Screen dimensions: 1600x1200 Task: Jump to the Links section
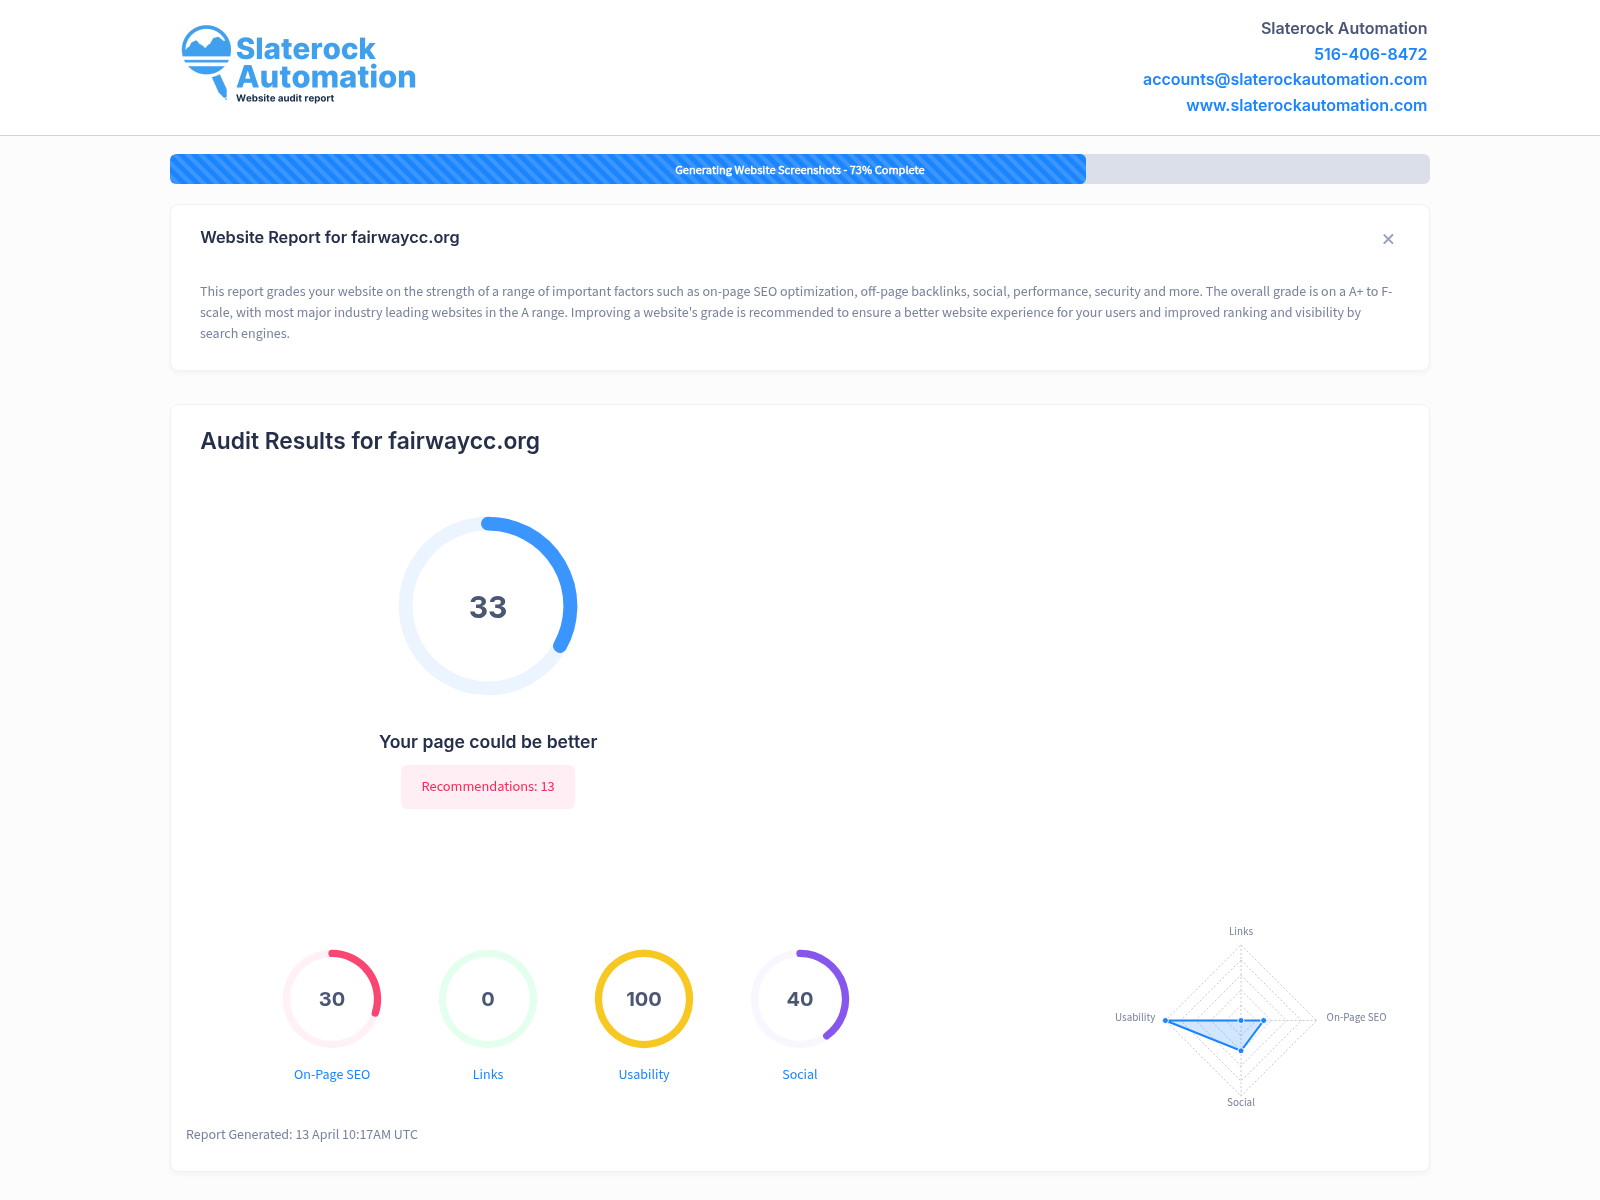(488, 1074)
